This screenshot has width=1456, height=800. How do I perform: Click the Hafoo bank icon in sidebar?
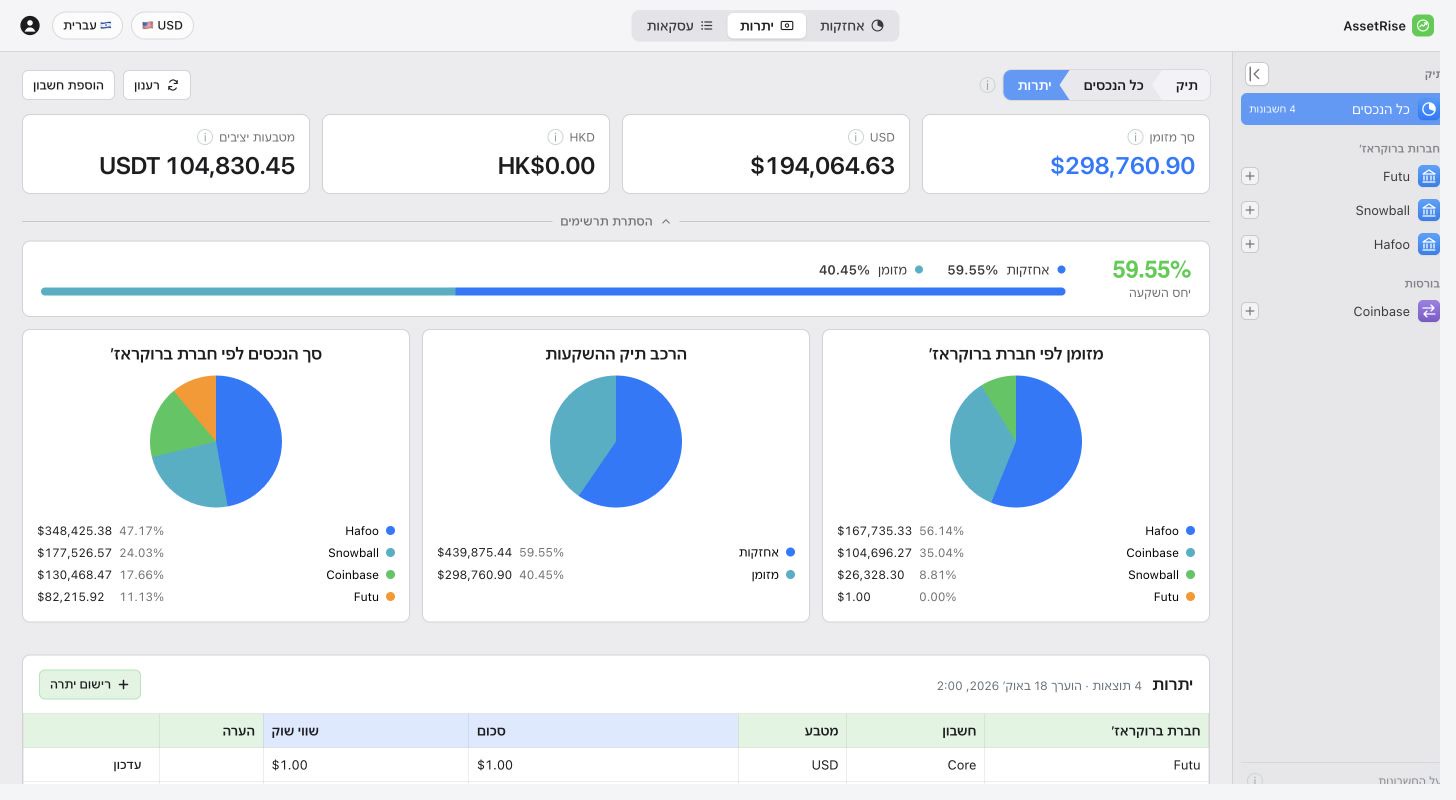(x=1429, y=245)
